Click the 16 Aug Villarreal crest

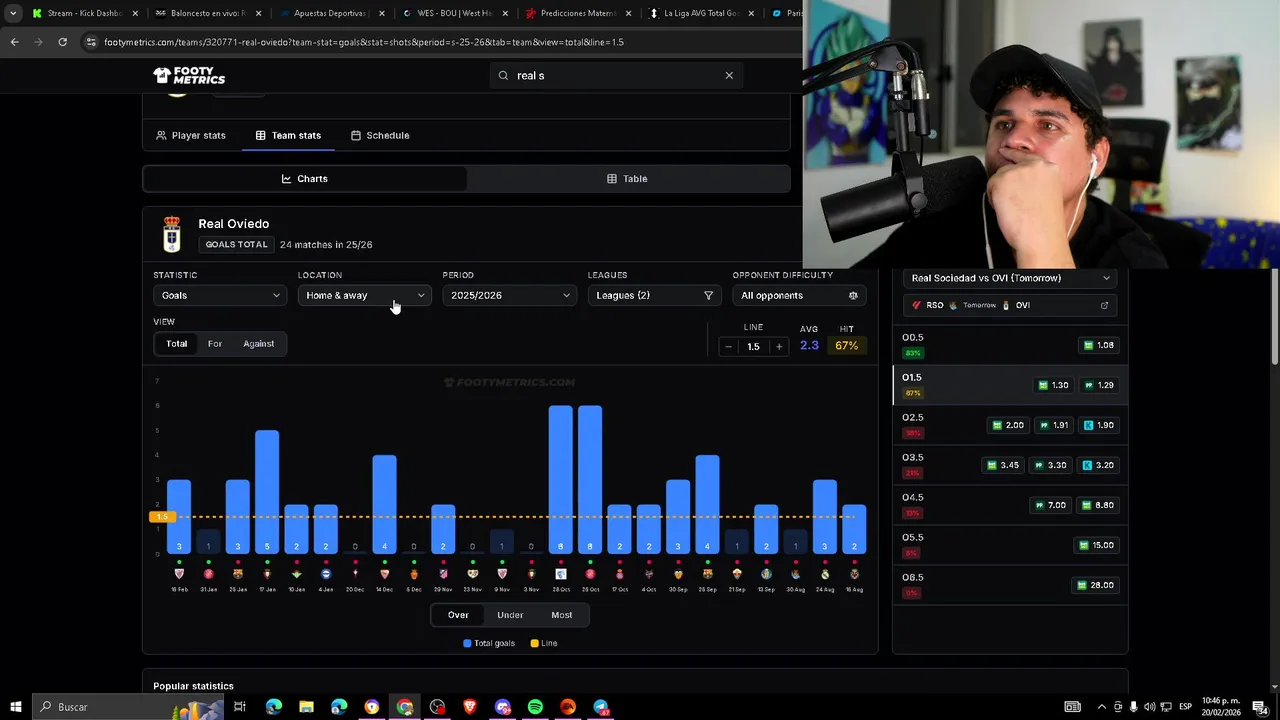coord(854,574)
